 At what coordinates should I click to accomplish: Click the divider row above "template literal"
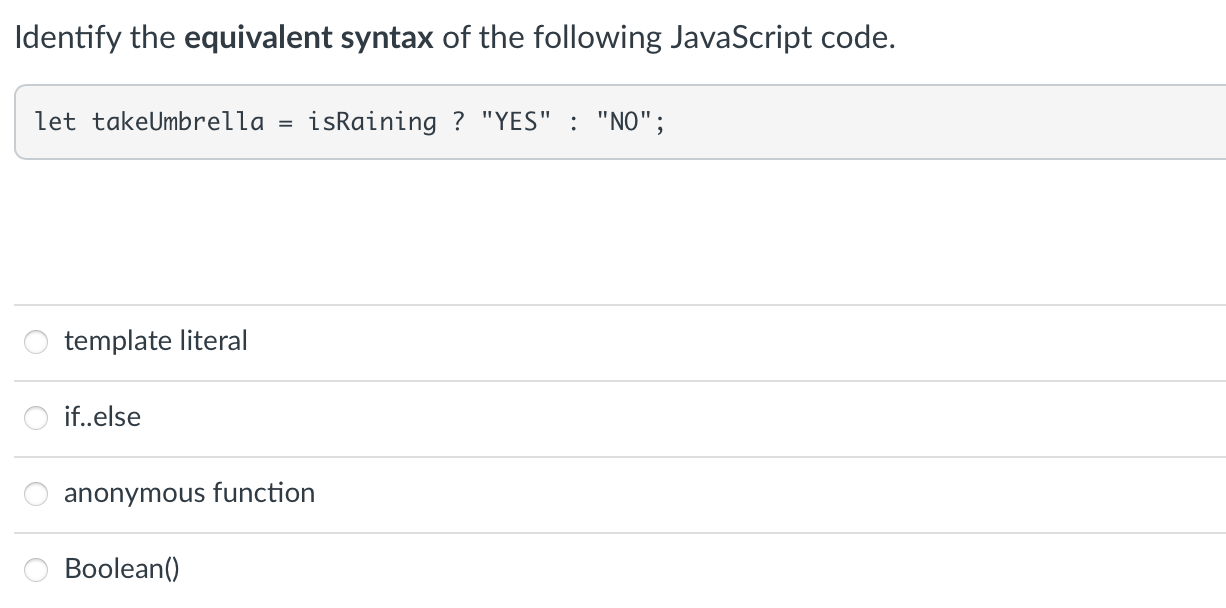pyautogui.click(x=613, y=306)
